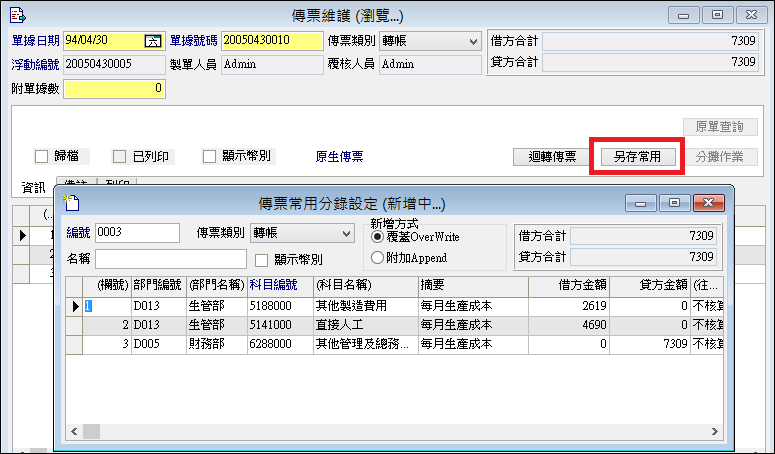
Task: Click the row indicator arrow for row 1 in dialog grid
Action: tap(75, 306)
